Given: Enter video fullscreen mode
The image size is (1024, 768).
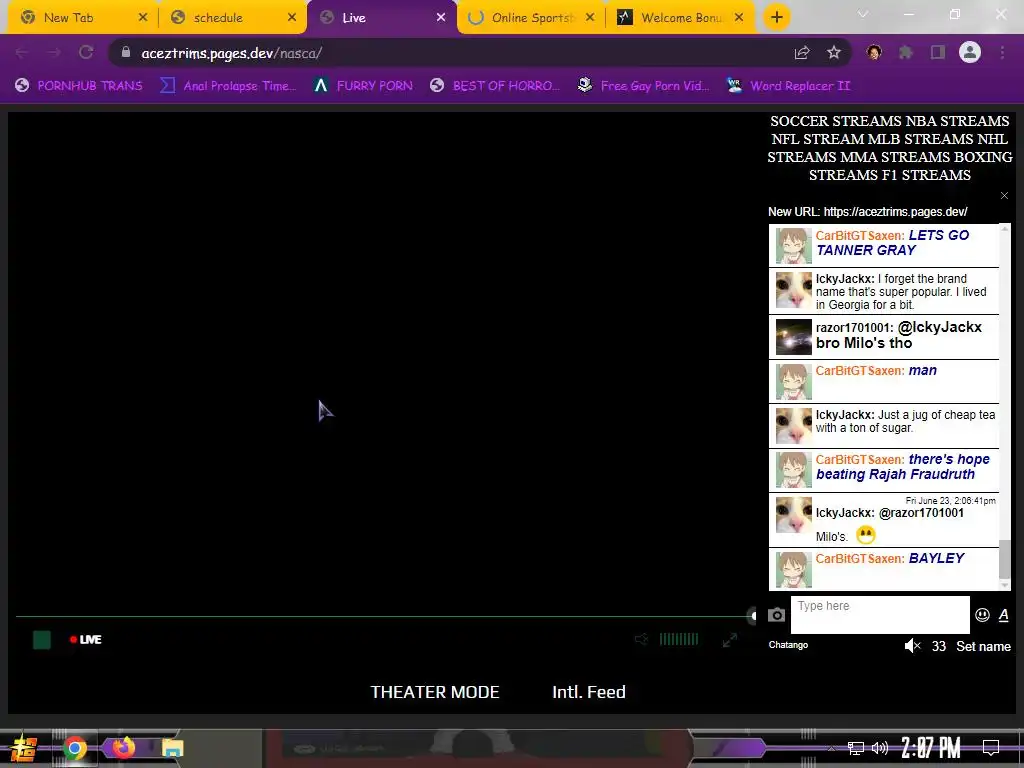Looking at the screenshot, I should [x=729, y=640].
